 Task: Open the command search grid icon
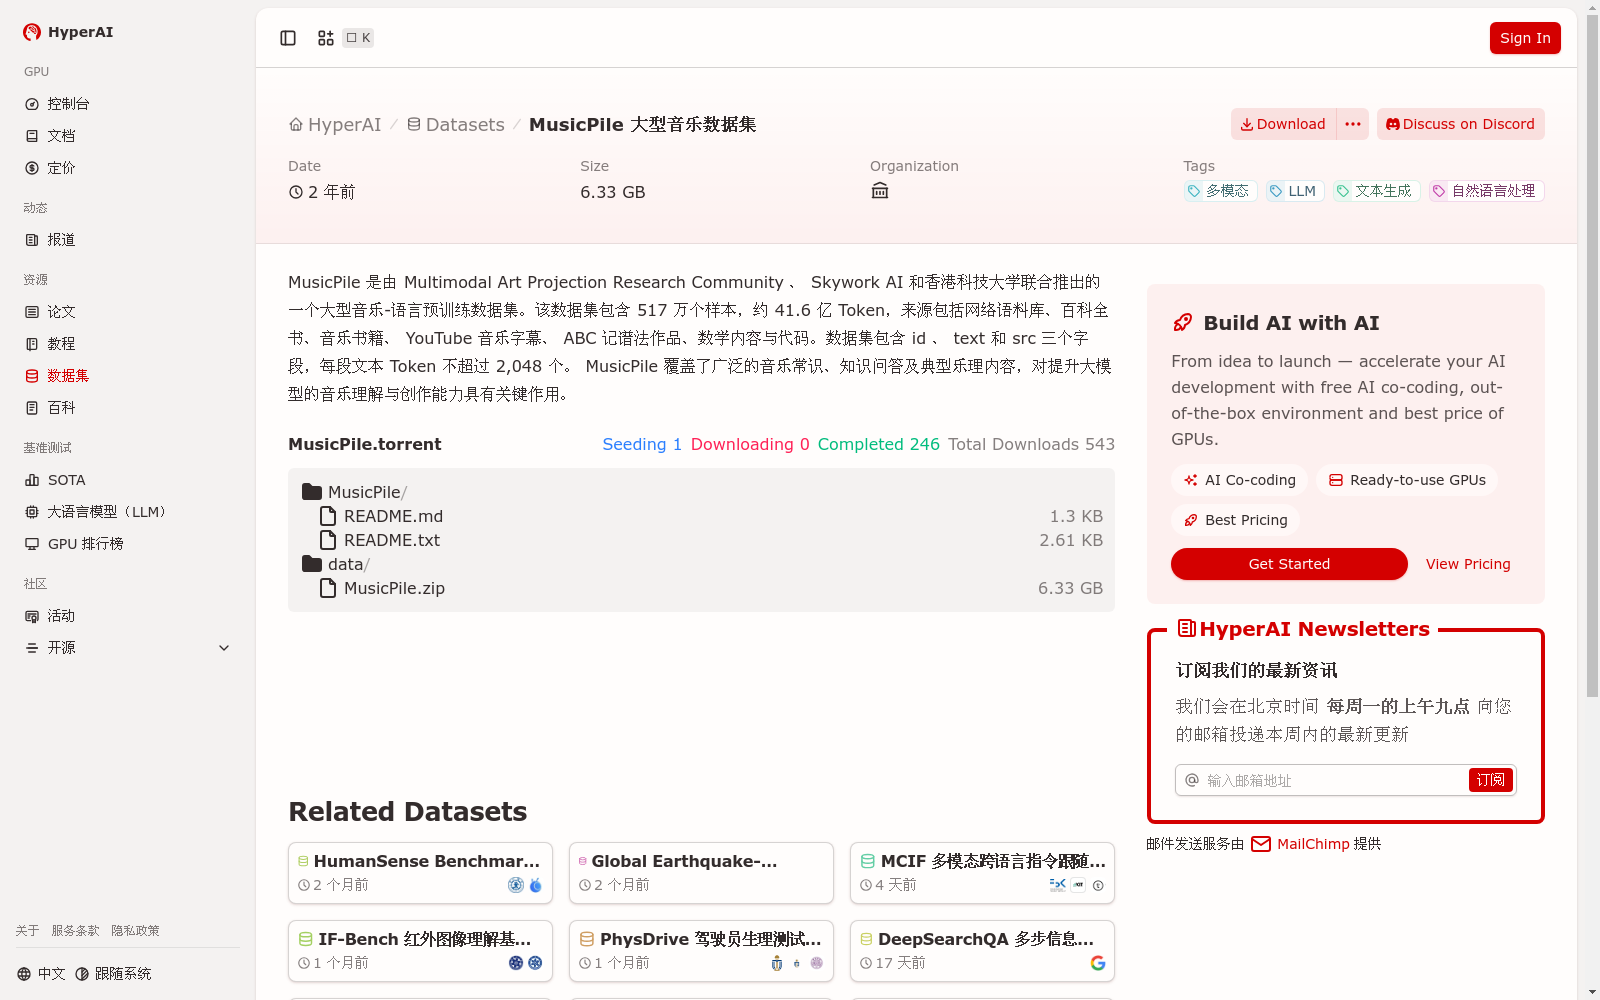click(326, 38)
